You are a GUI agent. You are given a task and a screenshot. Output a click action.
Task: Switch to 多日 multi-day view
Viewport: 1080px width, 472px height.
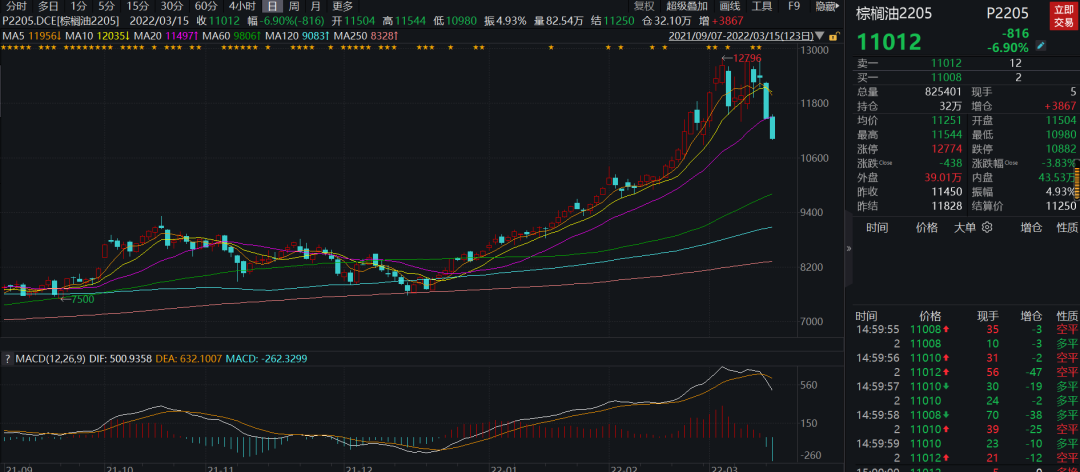click(x=48, y=6)
